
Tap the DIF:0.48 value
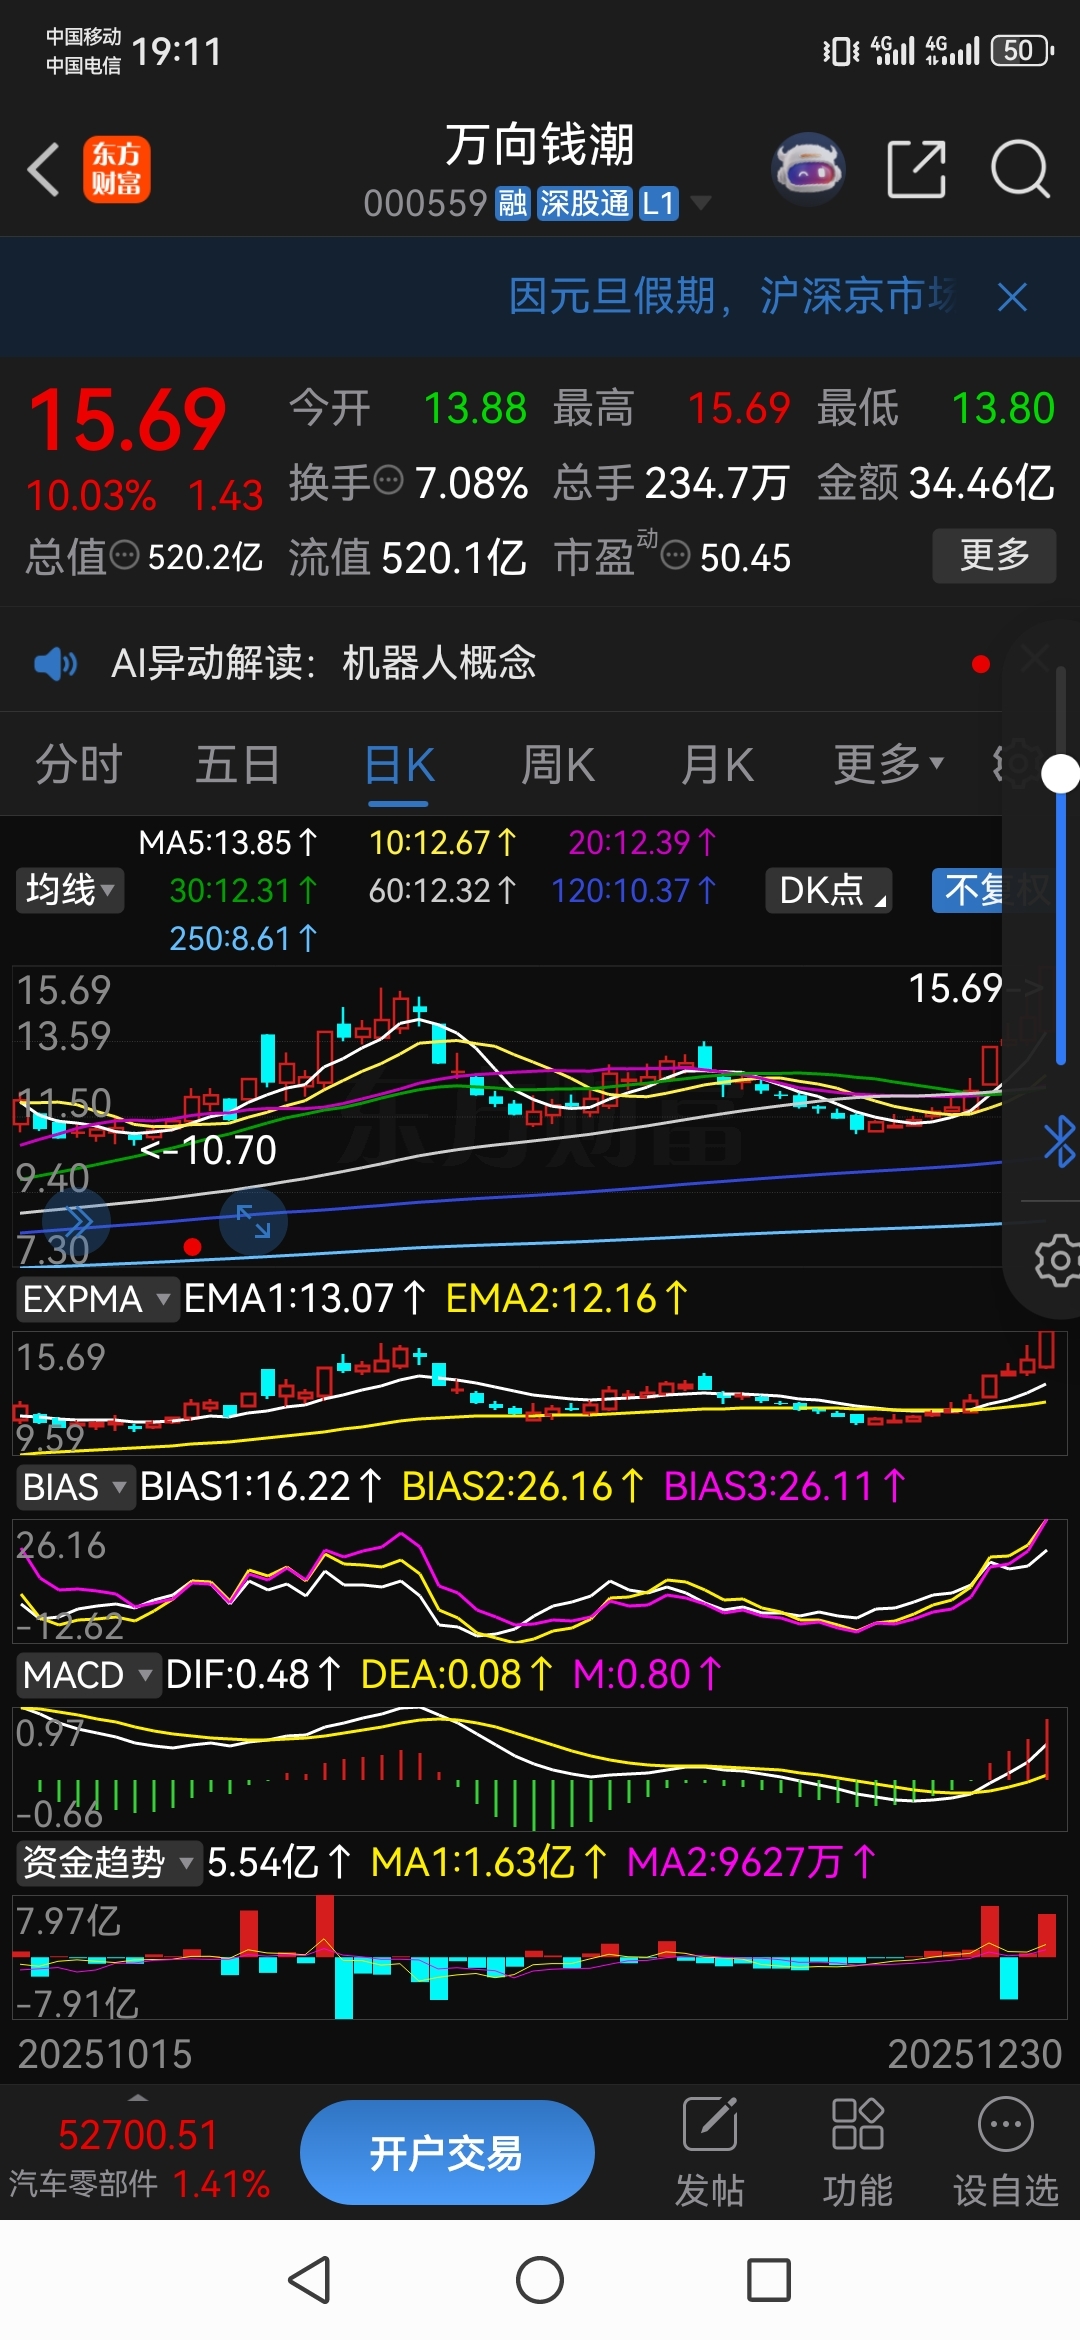coord(253,1675)
